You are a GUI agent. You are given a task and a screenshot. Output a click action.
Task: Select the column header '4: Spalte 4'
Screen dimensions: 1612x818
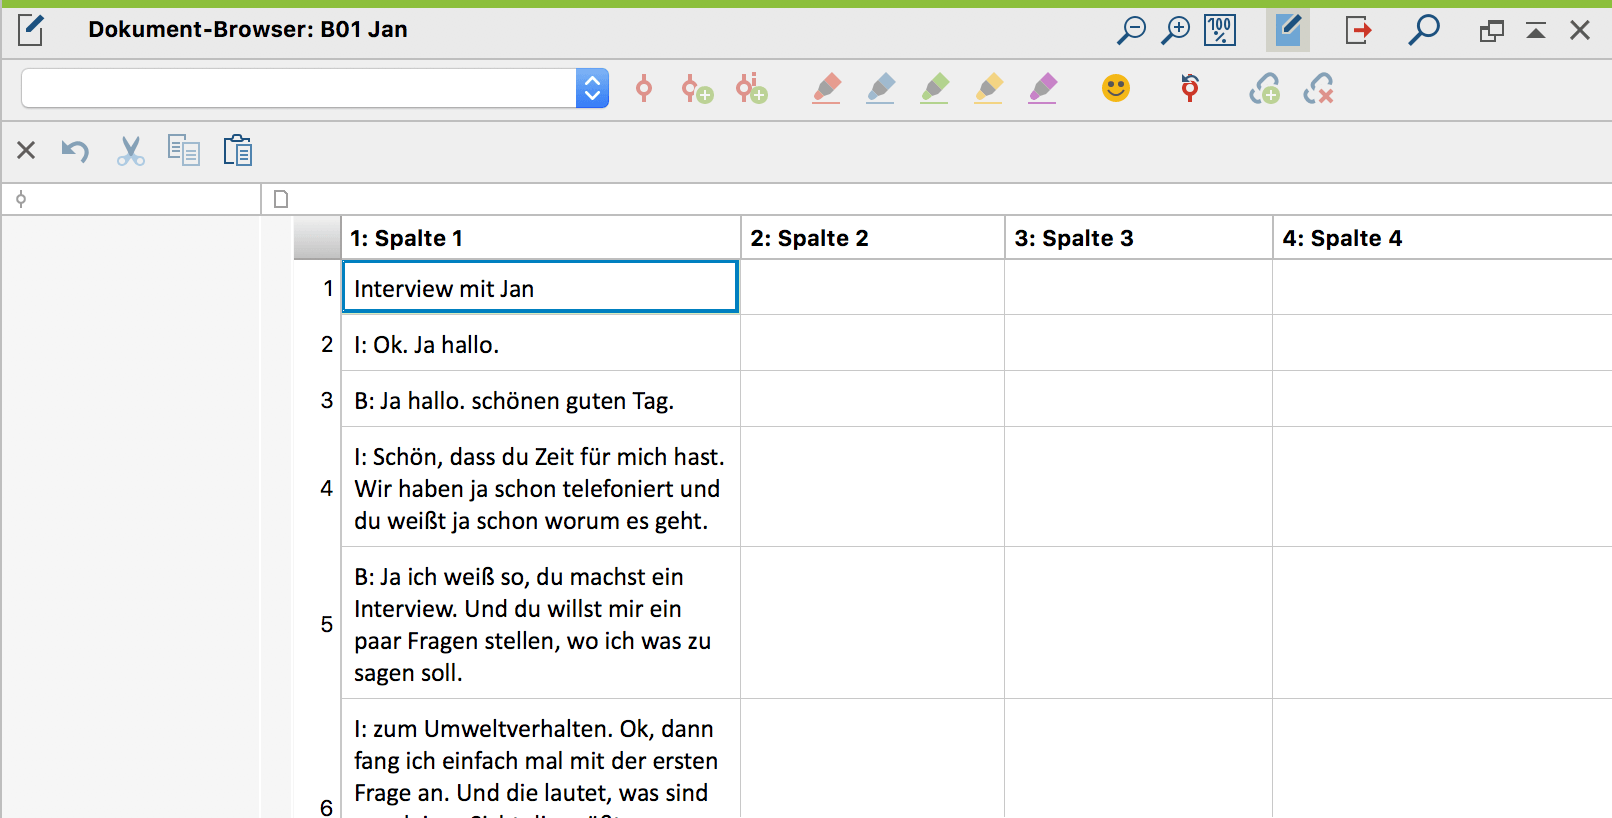click(1442, 238)
